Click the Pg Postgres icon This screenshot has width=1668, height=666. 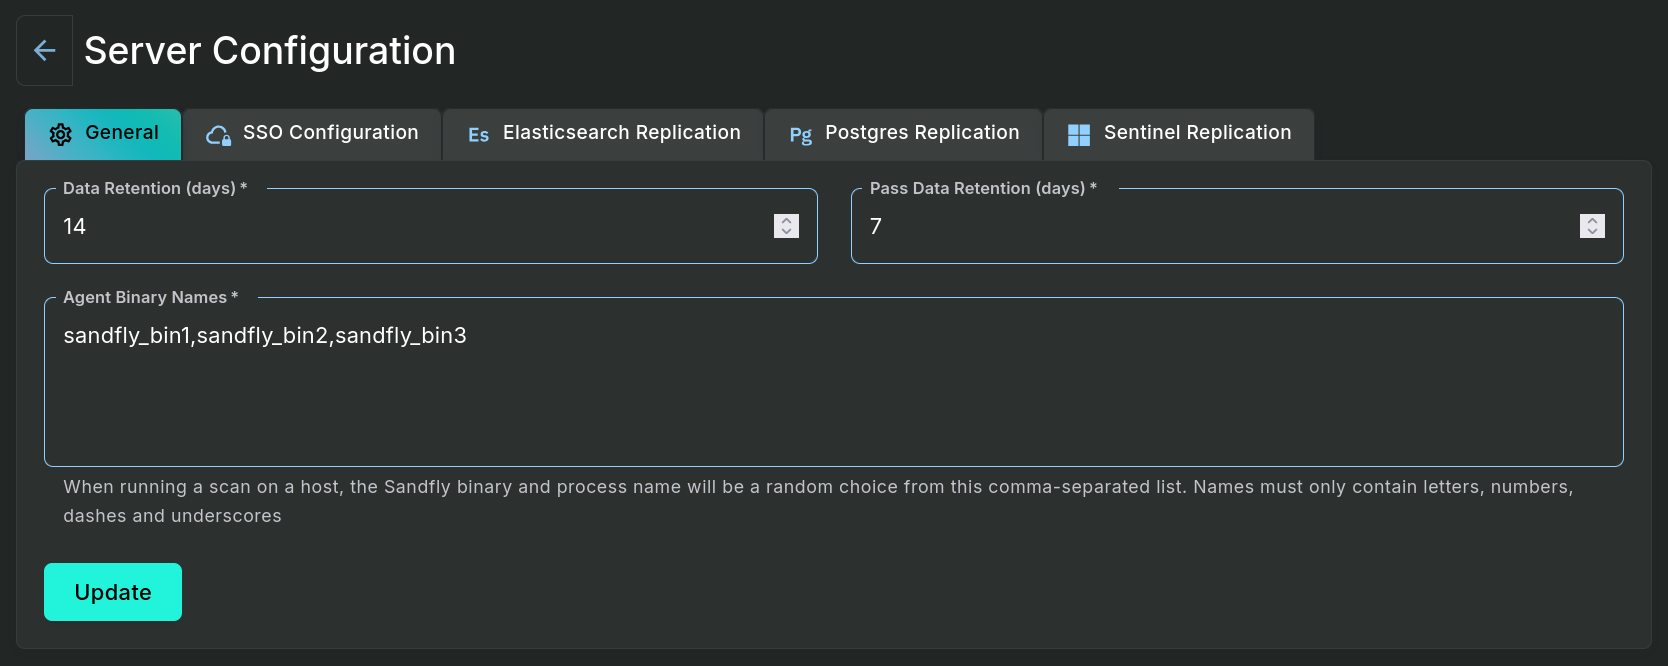tap(800, 135)
